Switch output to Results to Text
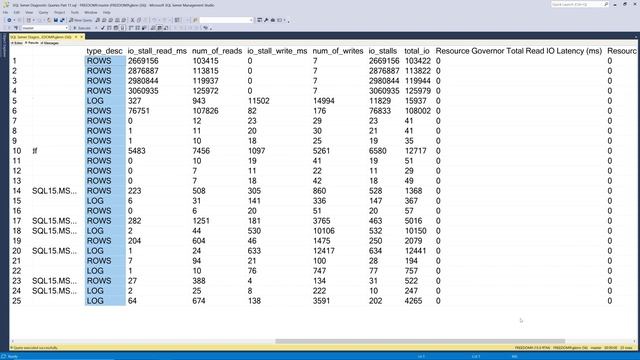Screen dimensions: 640x360 (153, 28)
